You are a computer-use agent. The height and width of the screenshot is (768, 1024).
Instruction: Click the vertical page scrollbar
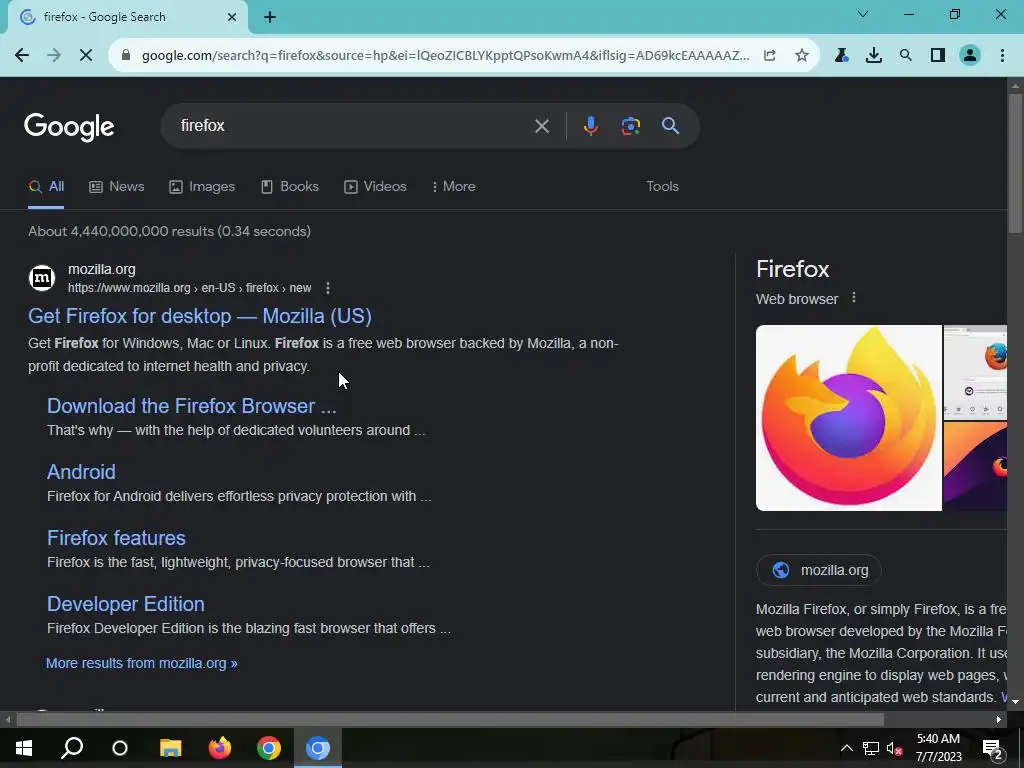point(1015,163)
